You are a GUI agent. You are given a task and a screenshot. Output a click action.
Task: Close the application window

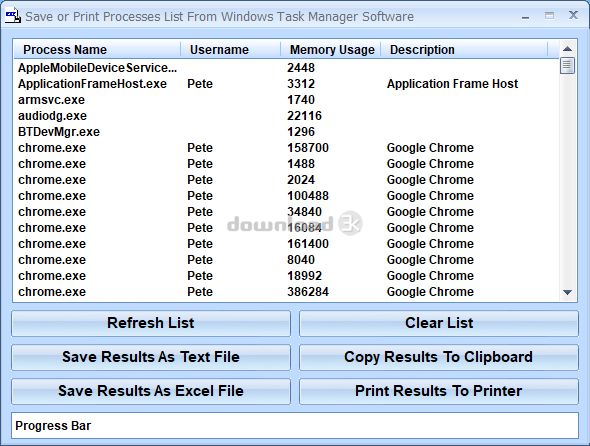click(x=573, y=15)
